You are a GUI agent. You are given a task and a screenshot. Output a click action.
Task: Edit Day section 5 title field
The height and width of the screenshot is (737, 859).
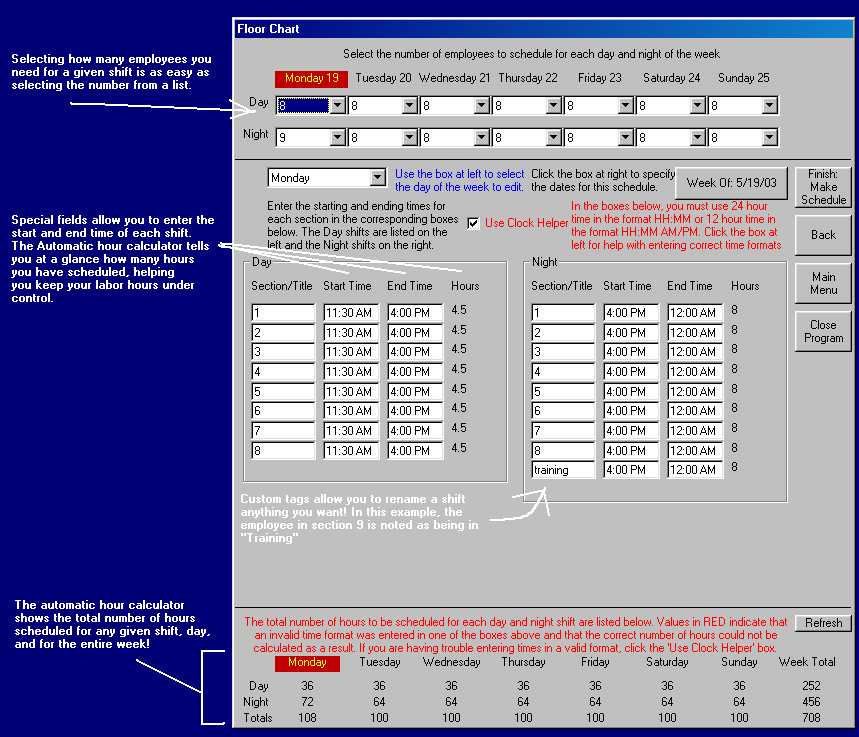pos(283,391)
